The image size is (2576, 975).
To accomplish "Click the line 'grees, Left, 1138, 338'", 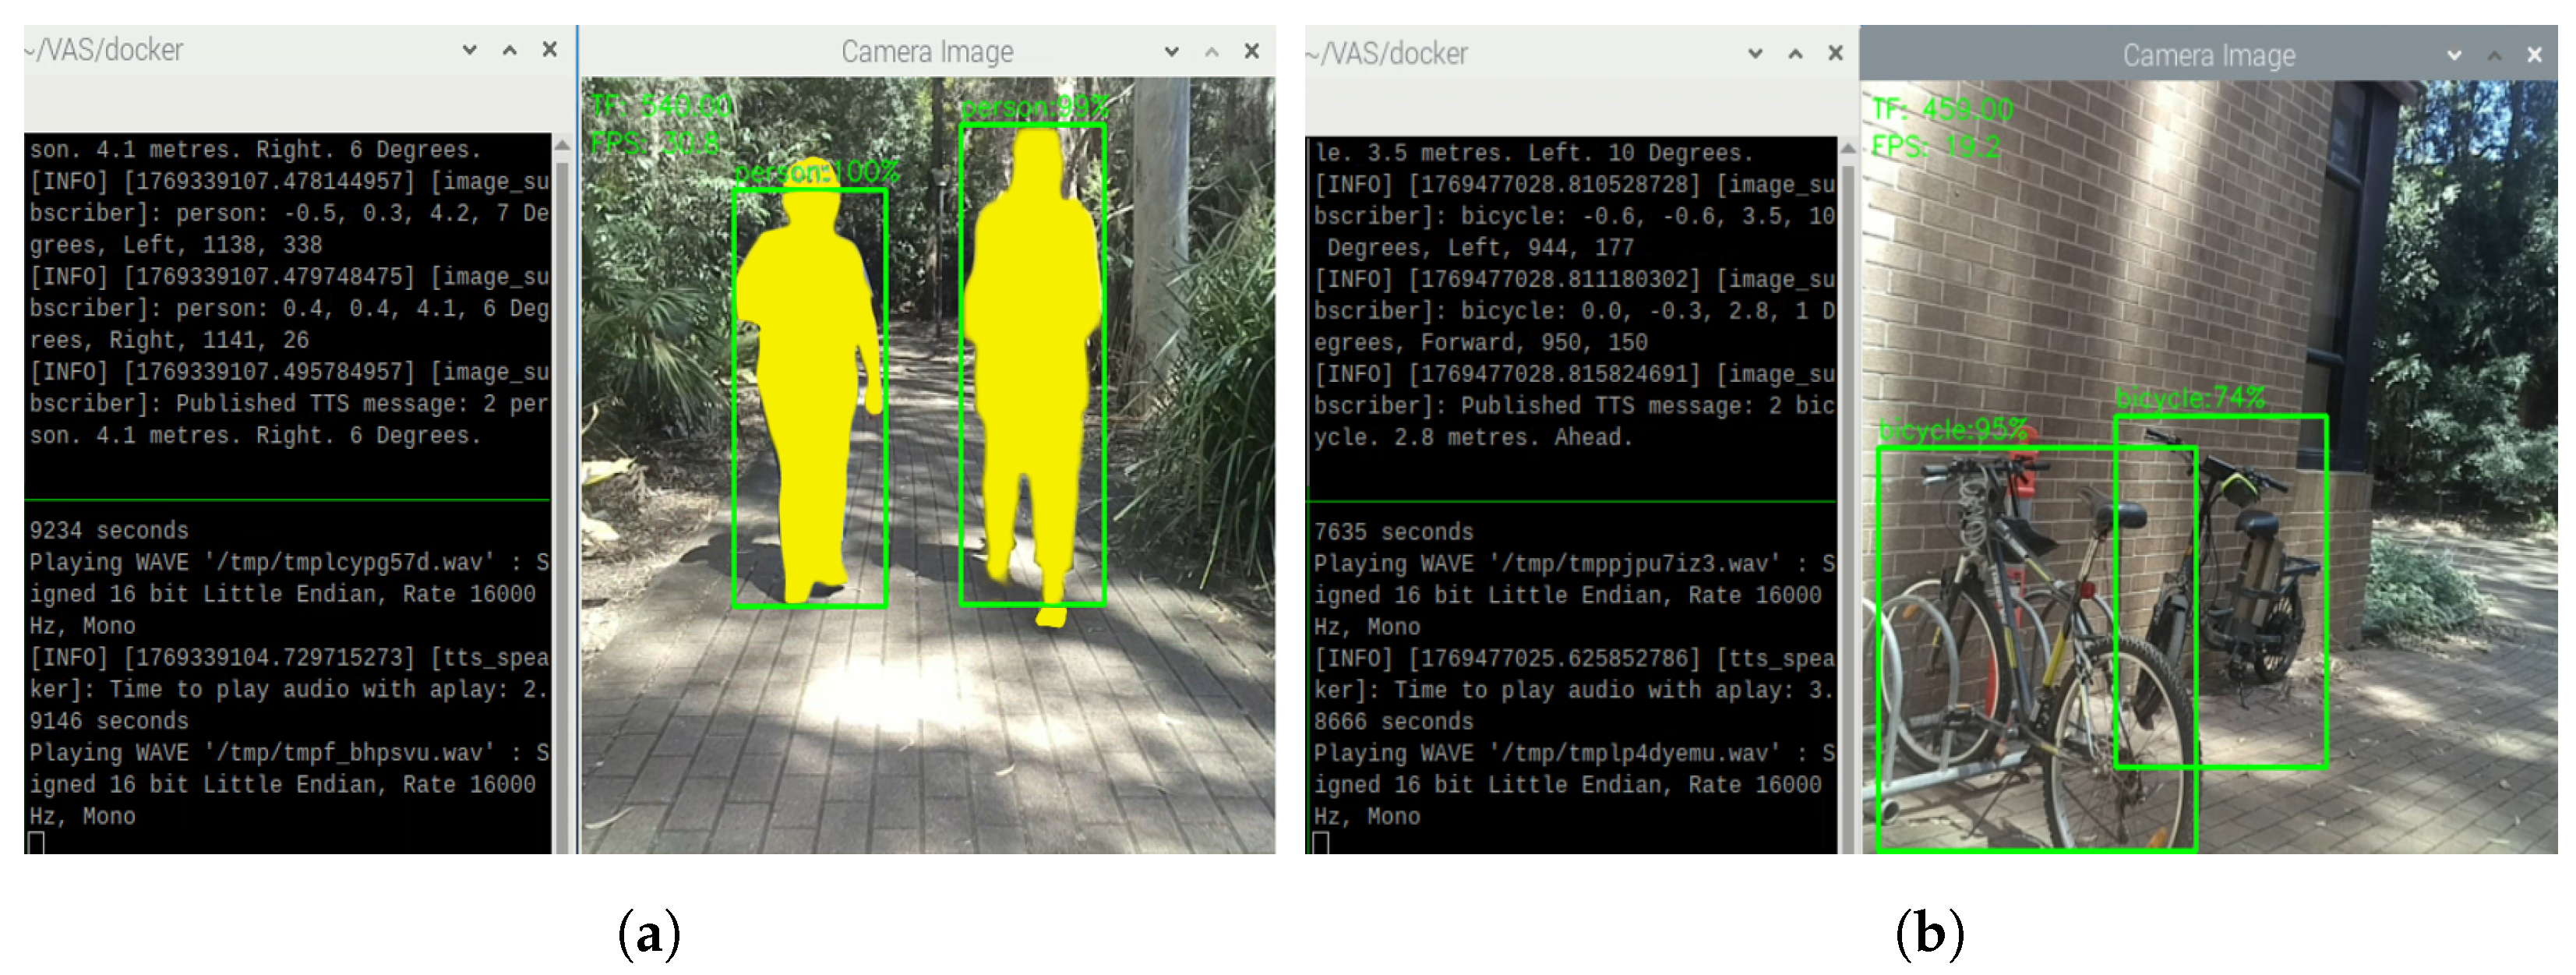I will (x=176, y=245).
